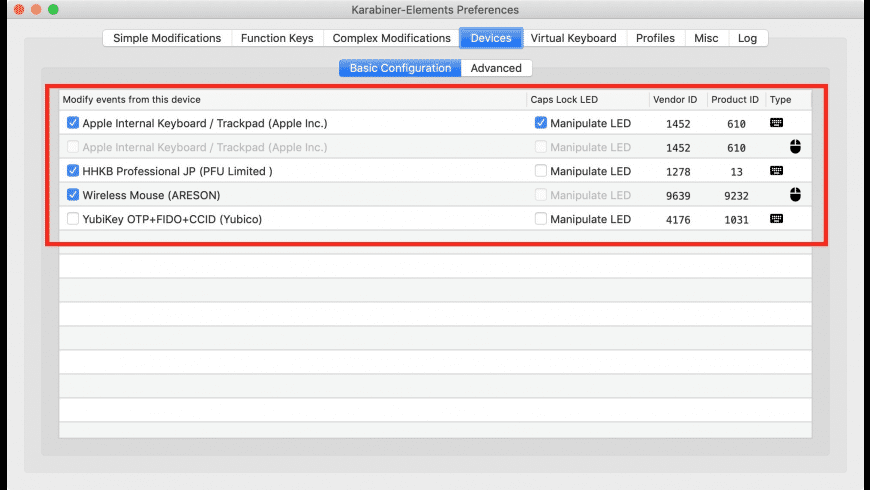The height and width of the screenshot is (490, 870).
Task: Toggle the greyed-out Apple Internal Keyboard device checkbox
Action: pyautogui.click(x=73, y=147)
